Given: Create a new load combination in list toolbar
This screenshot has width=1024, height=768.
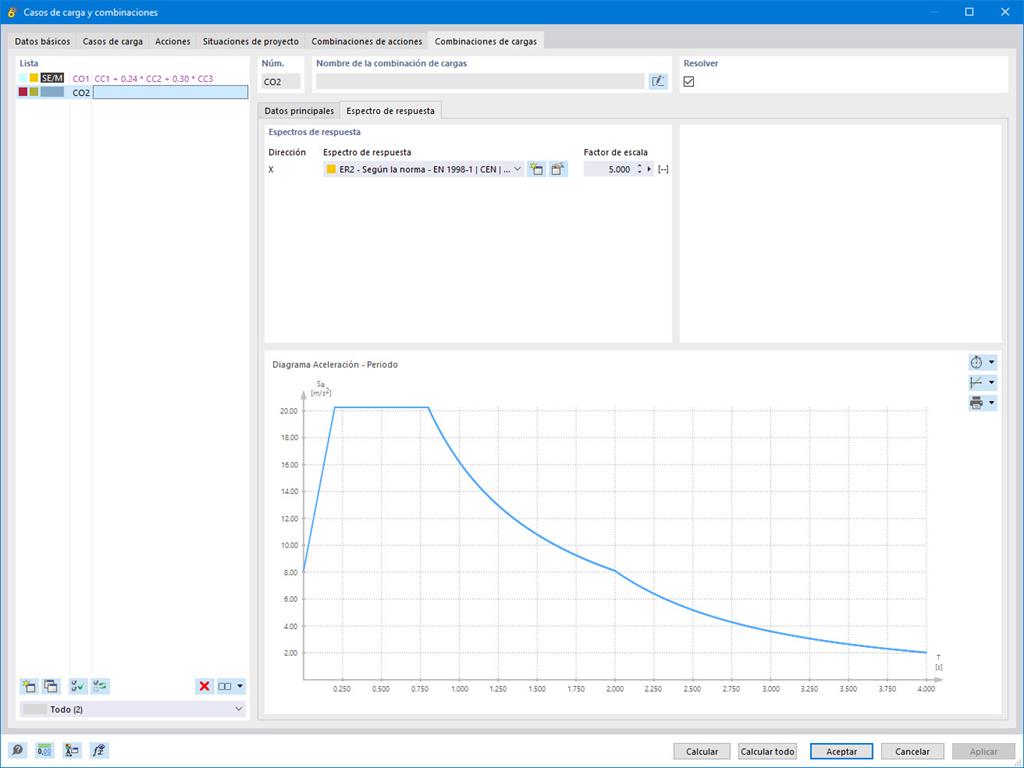Looking at the screenshot, I should click(29, 686).
